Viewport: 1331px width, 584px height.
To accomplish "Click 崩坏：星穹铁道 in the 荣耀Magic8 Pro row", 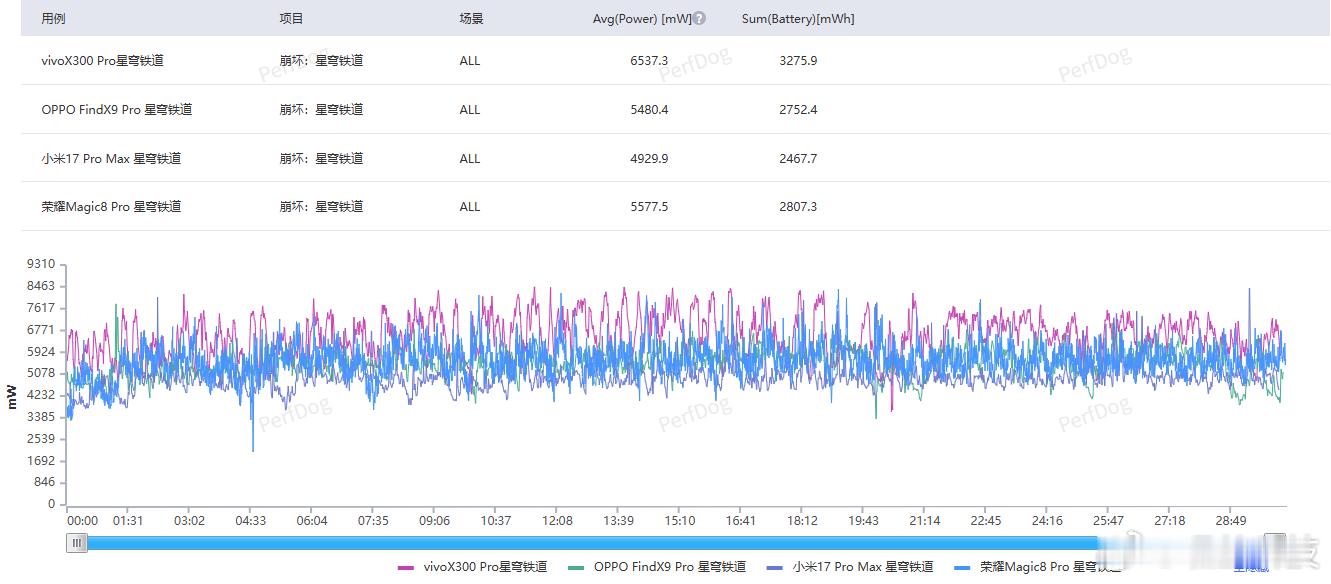I will (x=321, y=207).
